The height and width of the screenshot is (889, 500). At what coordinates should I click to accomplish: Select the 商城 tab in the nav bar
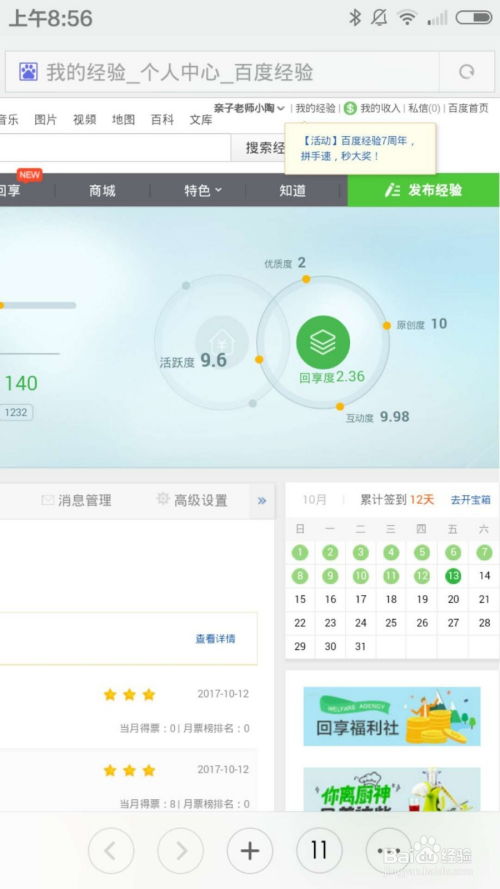coord(102,190)
